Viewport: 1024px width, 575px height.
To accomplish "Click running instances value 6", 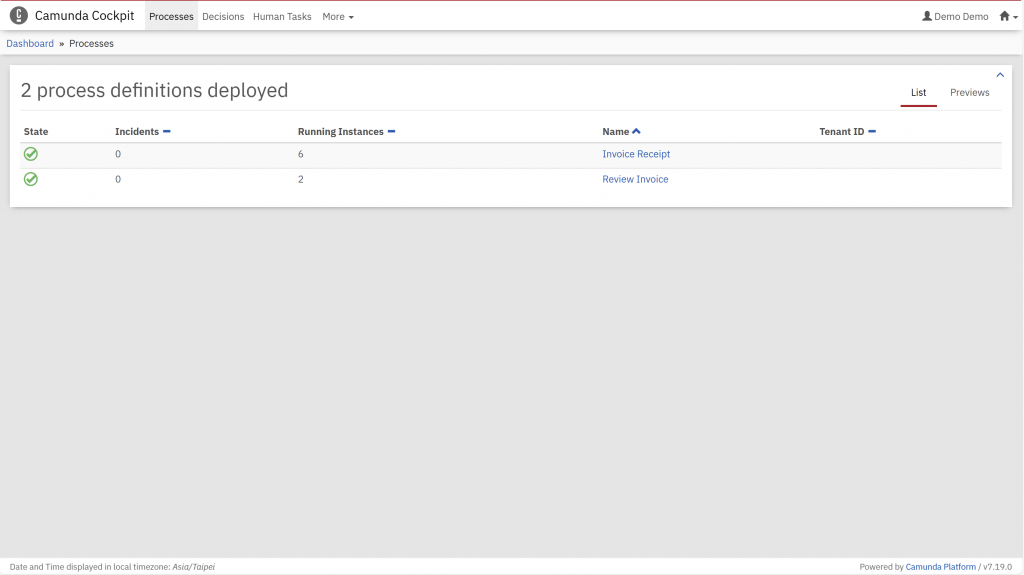I will click(300, 154).
